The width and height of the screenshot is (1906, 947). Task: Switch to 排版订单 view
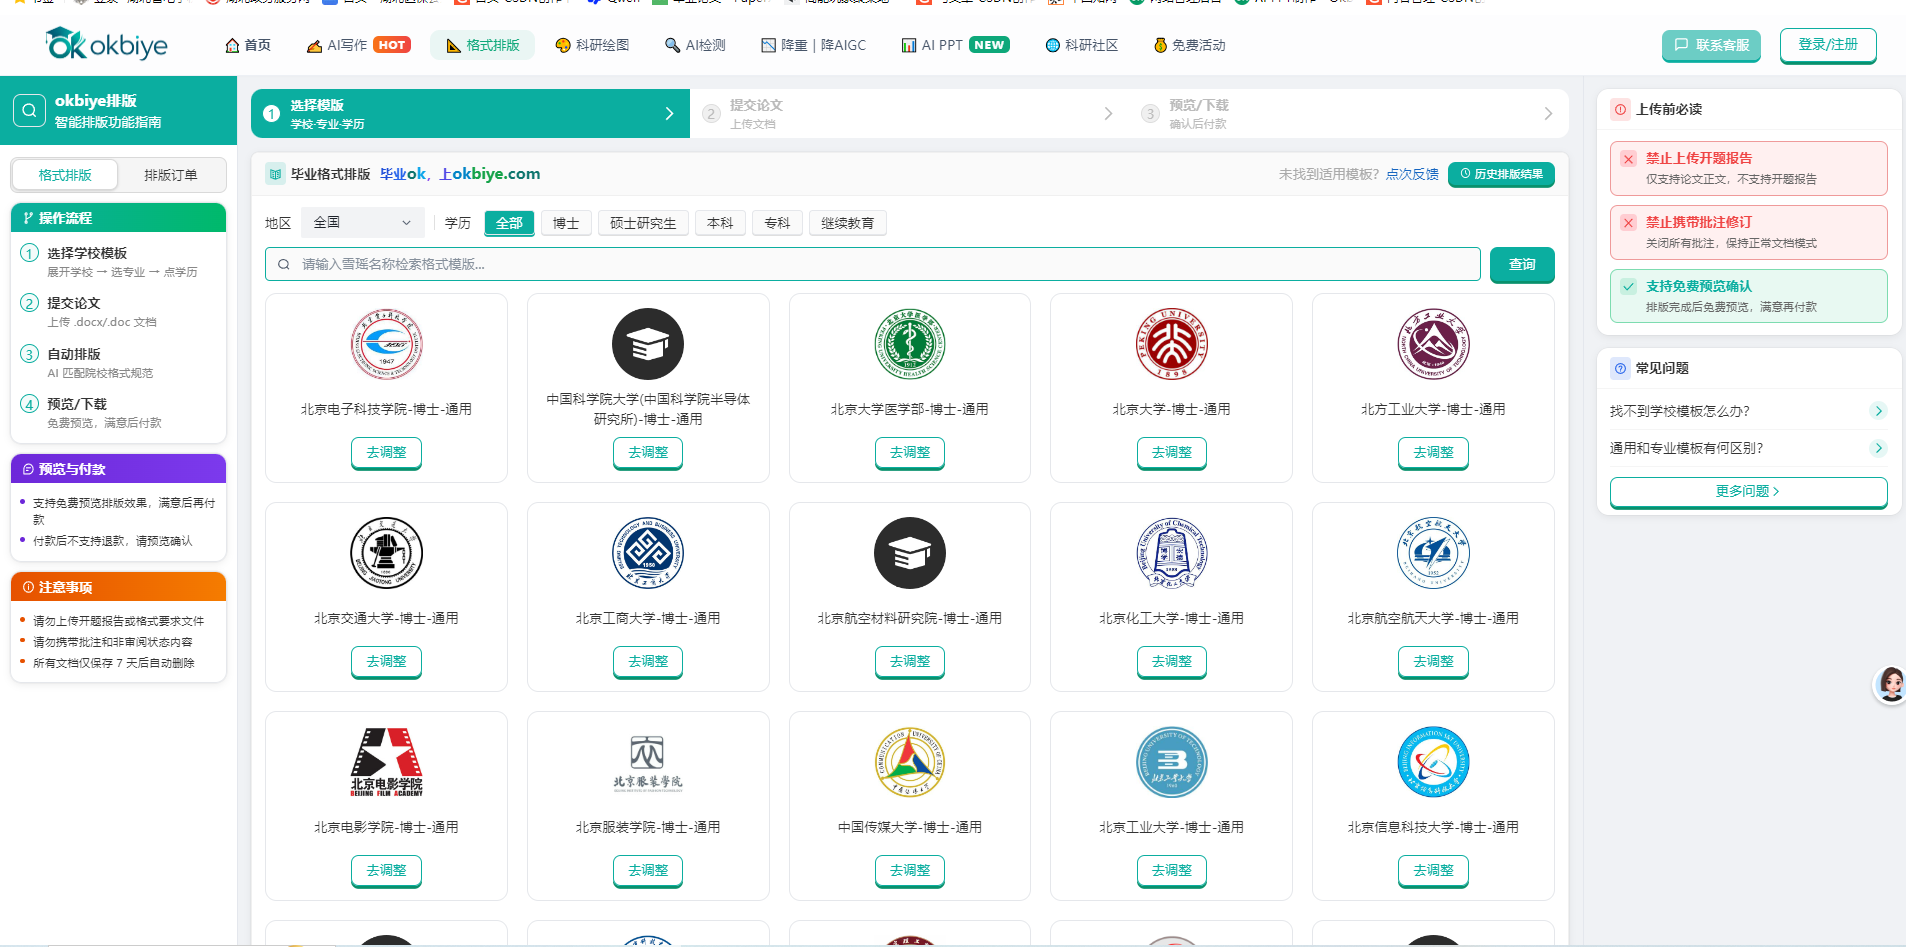coord(171,175)
